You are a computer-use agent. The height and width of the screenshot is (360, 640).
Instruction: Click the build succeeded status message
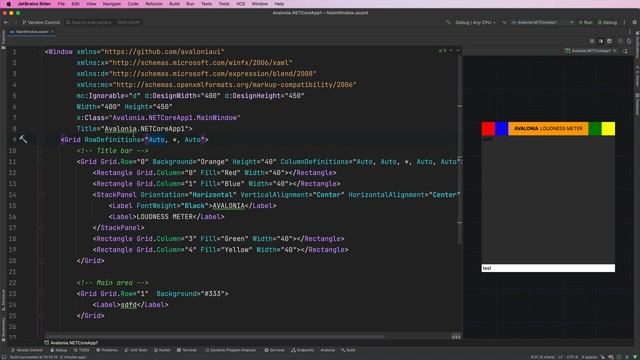click(x=48, y=357)
